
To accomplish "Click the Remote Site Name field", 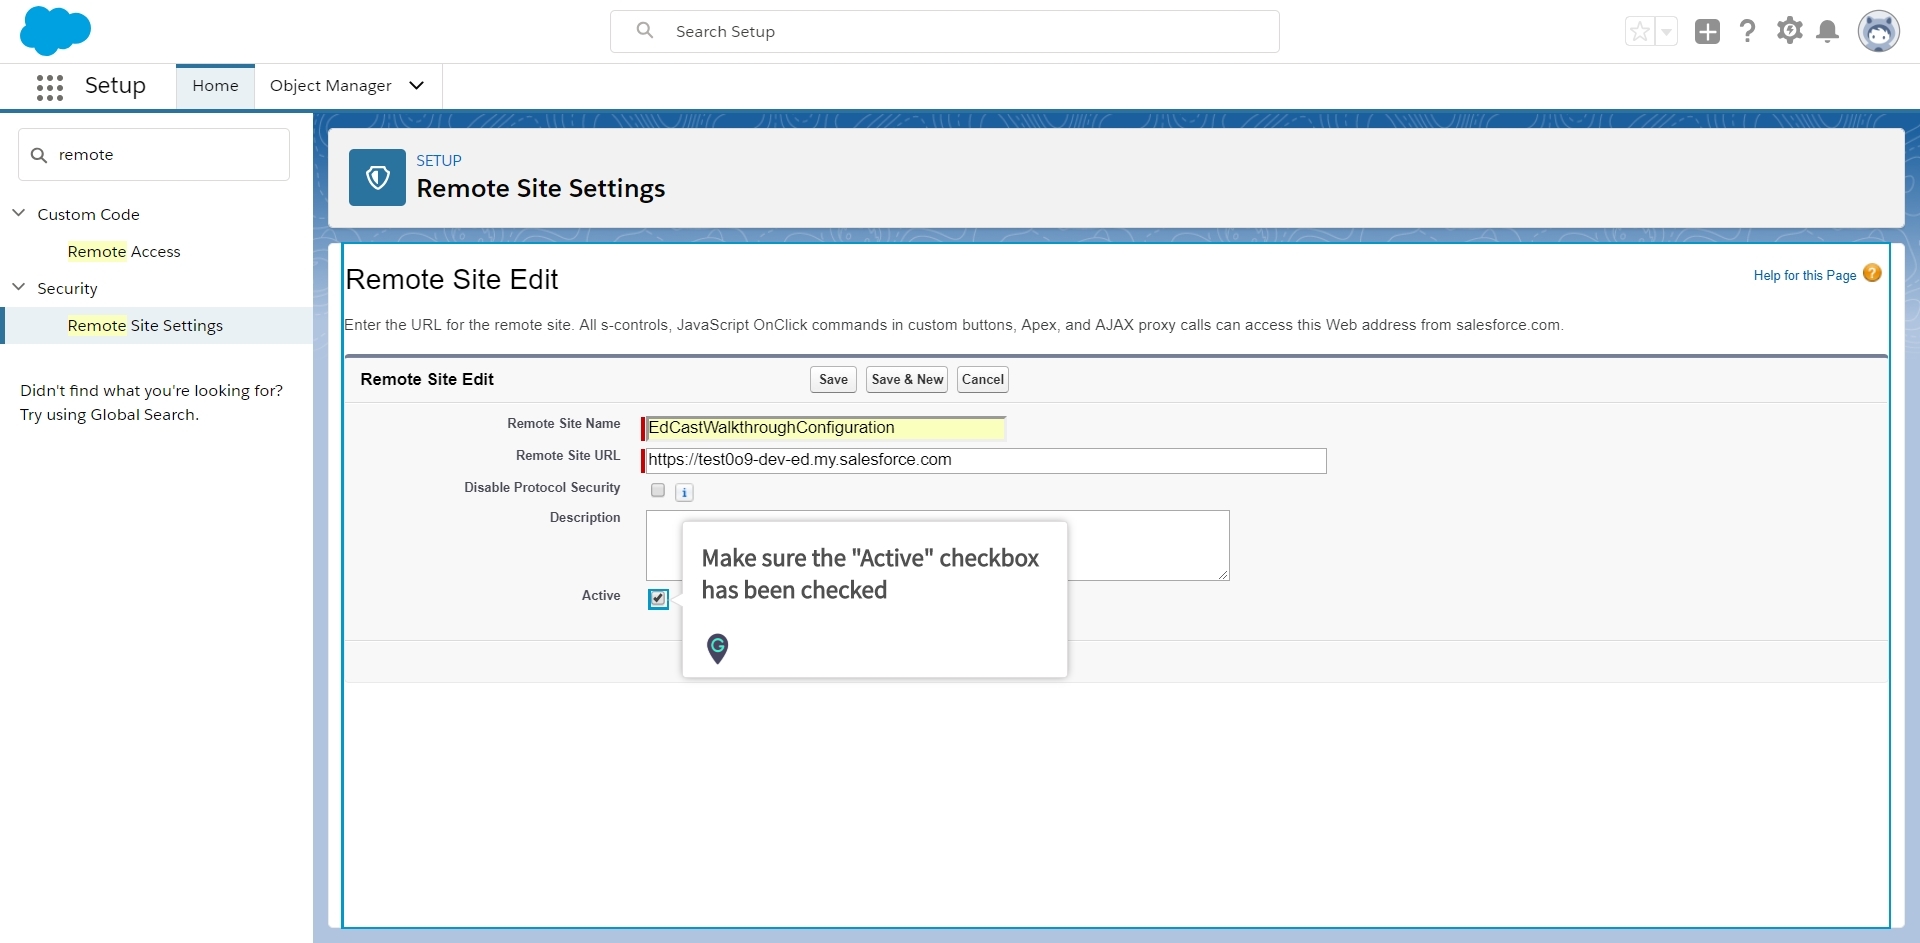I will [825, 428].
